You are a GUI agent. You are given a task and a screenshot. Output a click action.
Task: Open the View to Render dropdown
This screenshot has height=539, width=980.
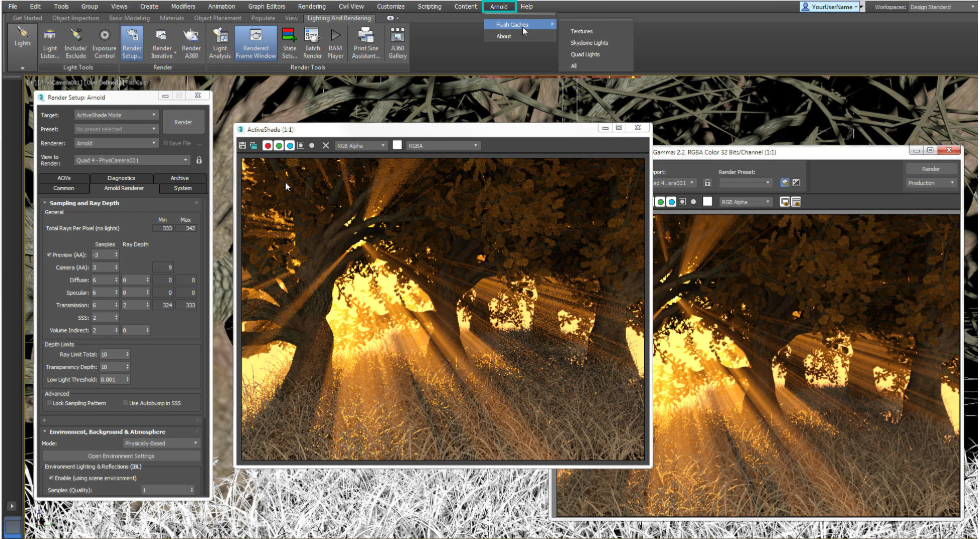(132, 160)
